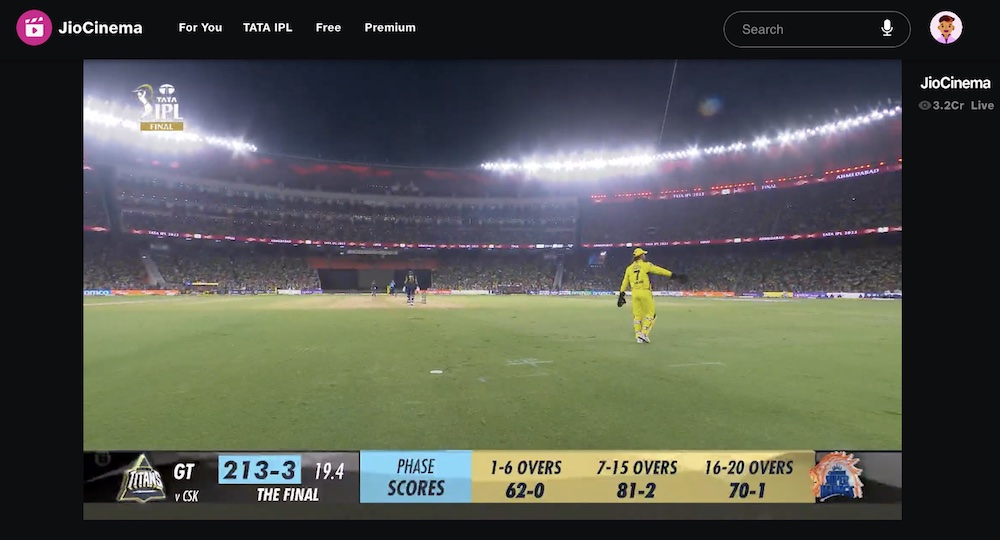The width and height of the screenshot is (1000, 540).
Task: Select the Chennai Super Kings logo on scoreboard
Action: [837, 477]
